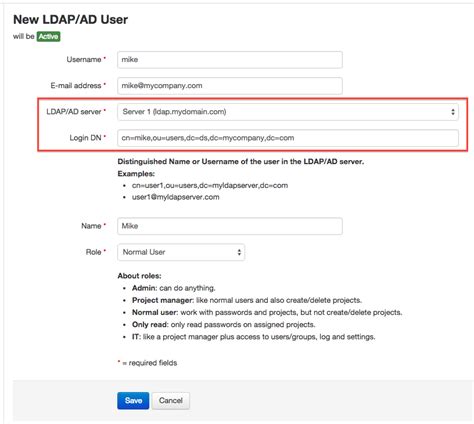This screenshot has height=424, width=474.
Task: Click the Login DN label
Action: click(x=85, y=138)
